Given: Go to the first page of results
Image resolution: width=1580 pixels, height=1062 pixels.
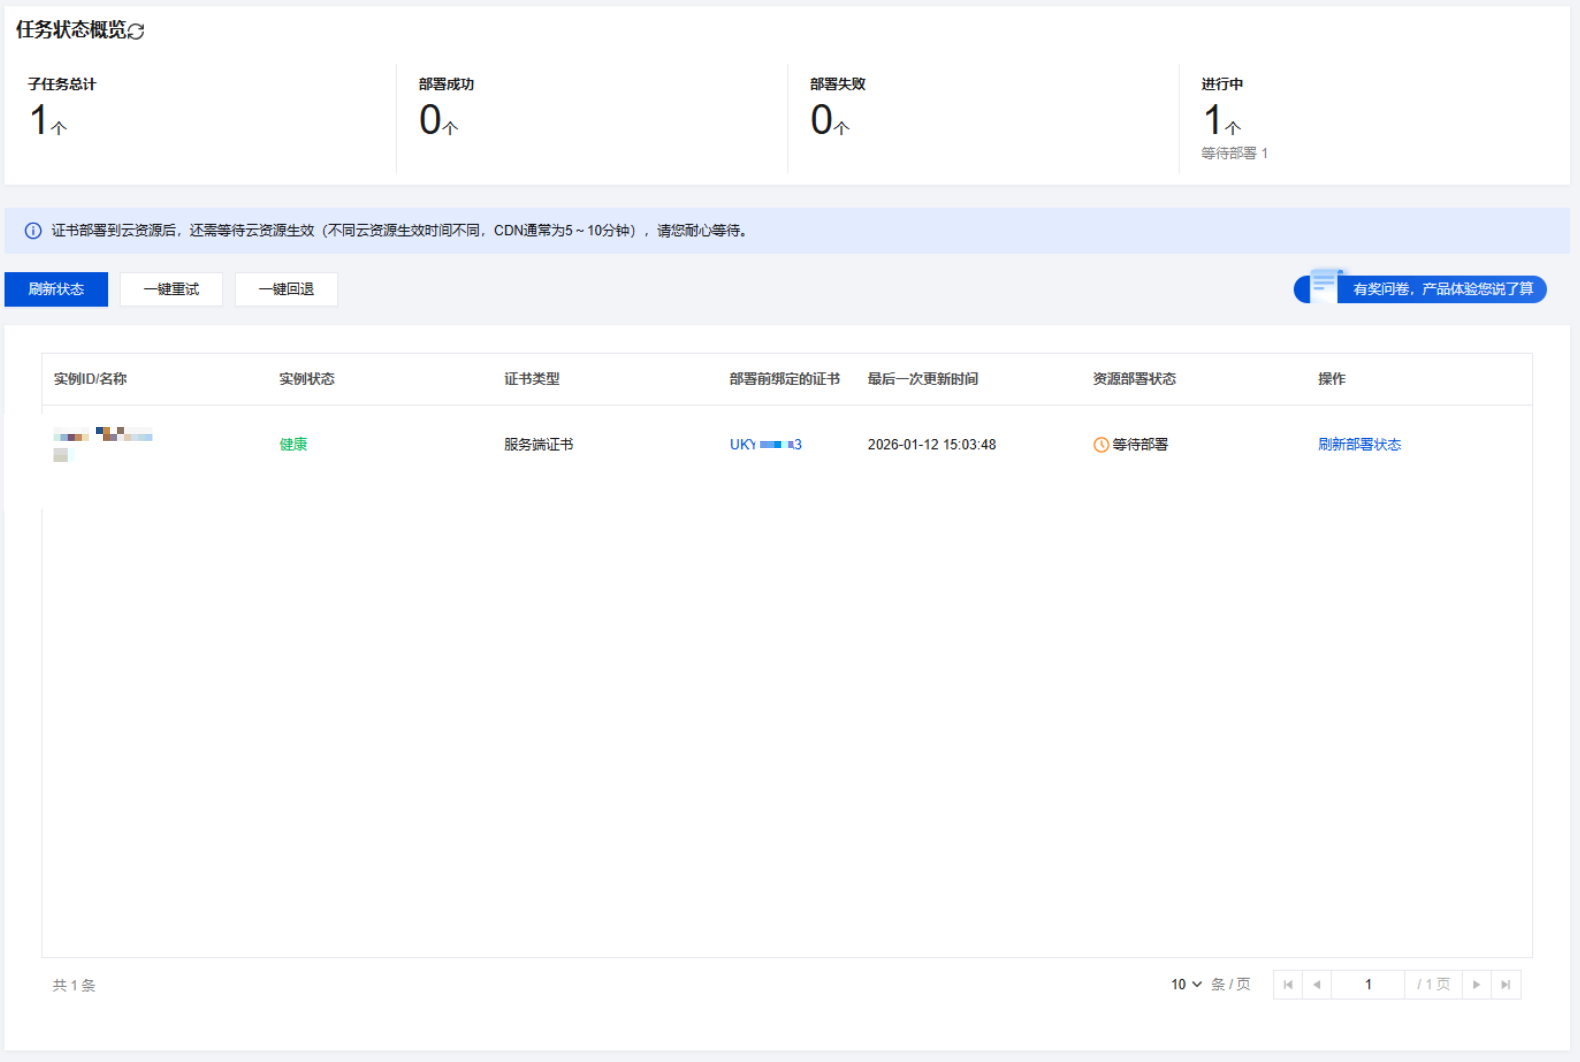Looking at the screenshot, I should tap(1287, 985).
